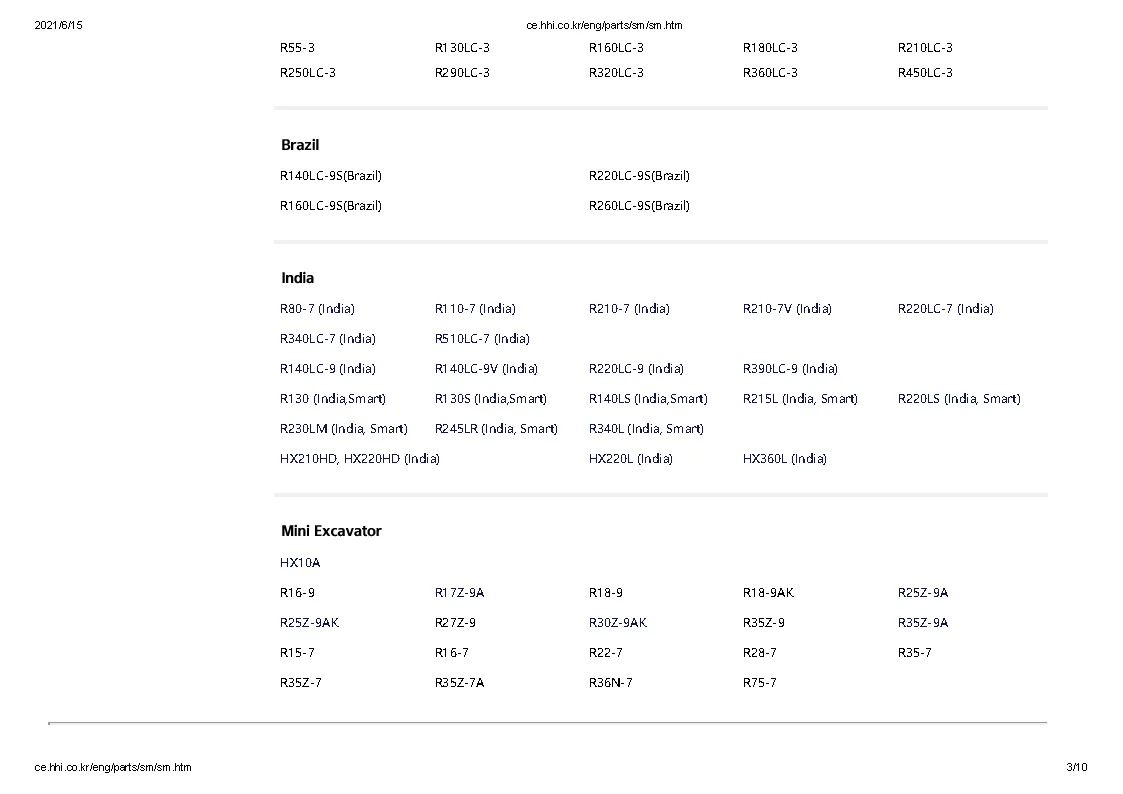Viewport: 1123px width, 794px height.
Task: Select the R18-9 model link
Action: [606, 594]
